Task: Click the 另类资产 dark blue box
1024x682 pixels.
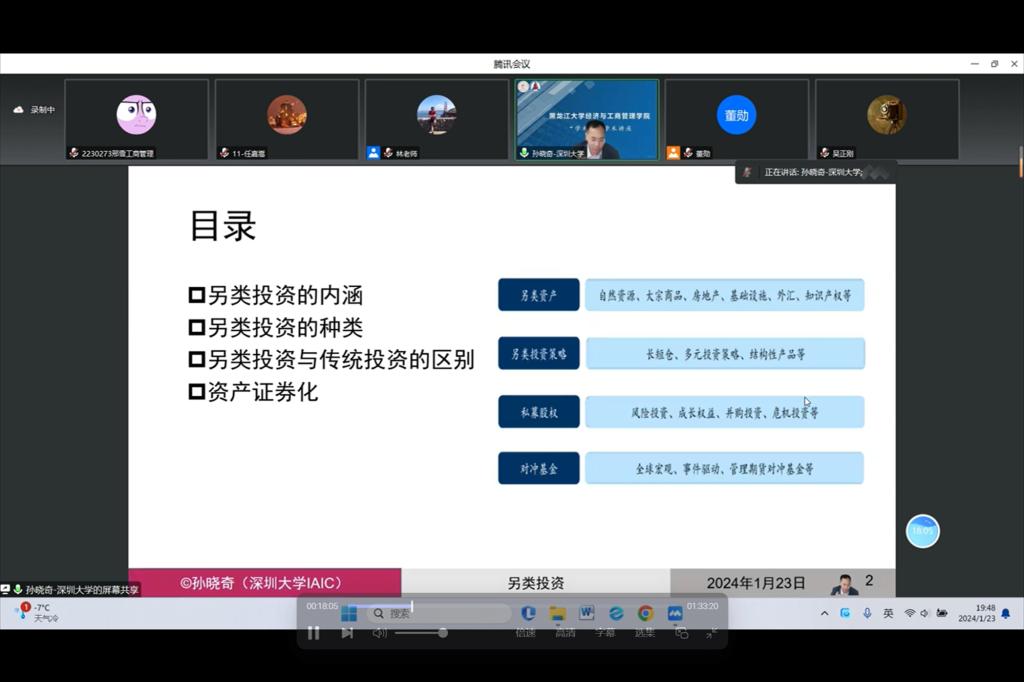Action: point(539,295)
